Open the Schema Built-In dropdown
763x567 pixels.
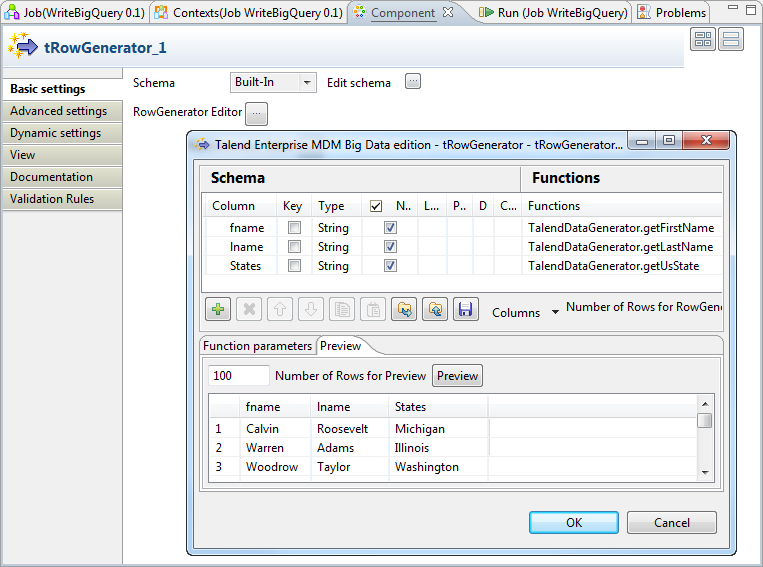click(273, 82)
